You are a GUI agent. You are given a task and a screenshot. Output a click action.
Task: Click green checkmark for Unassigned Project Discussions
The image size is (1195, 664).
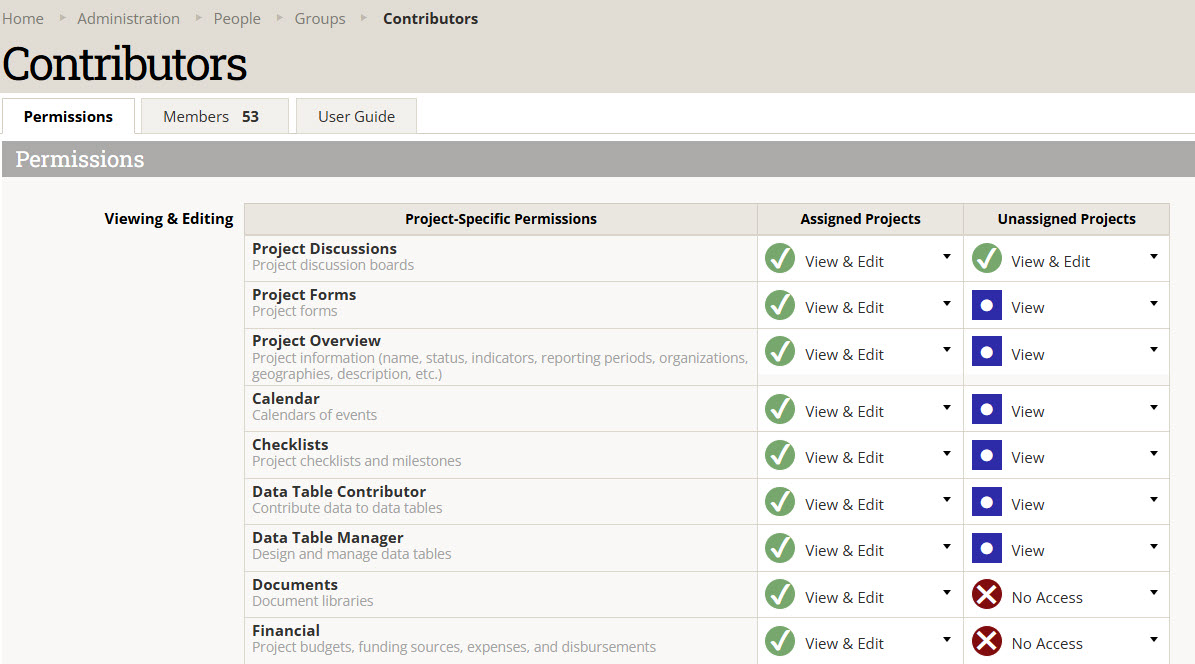(x=987, y=259)
